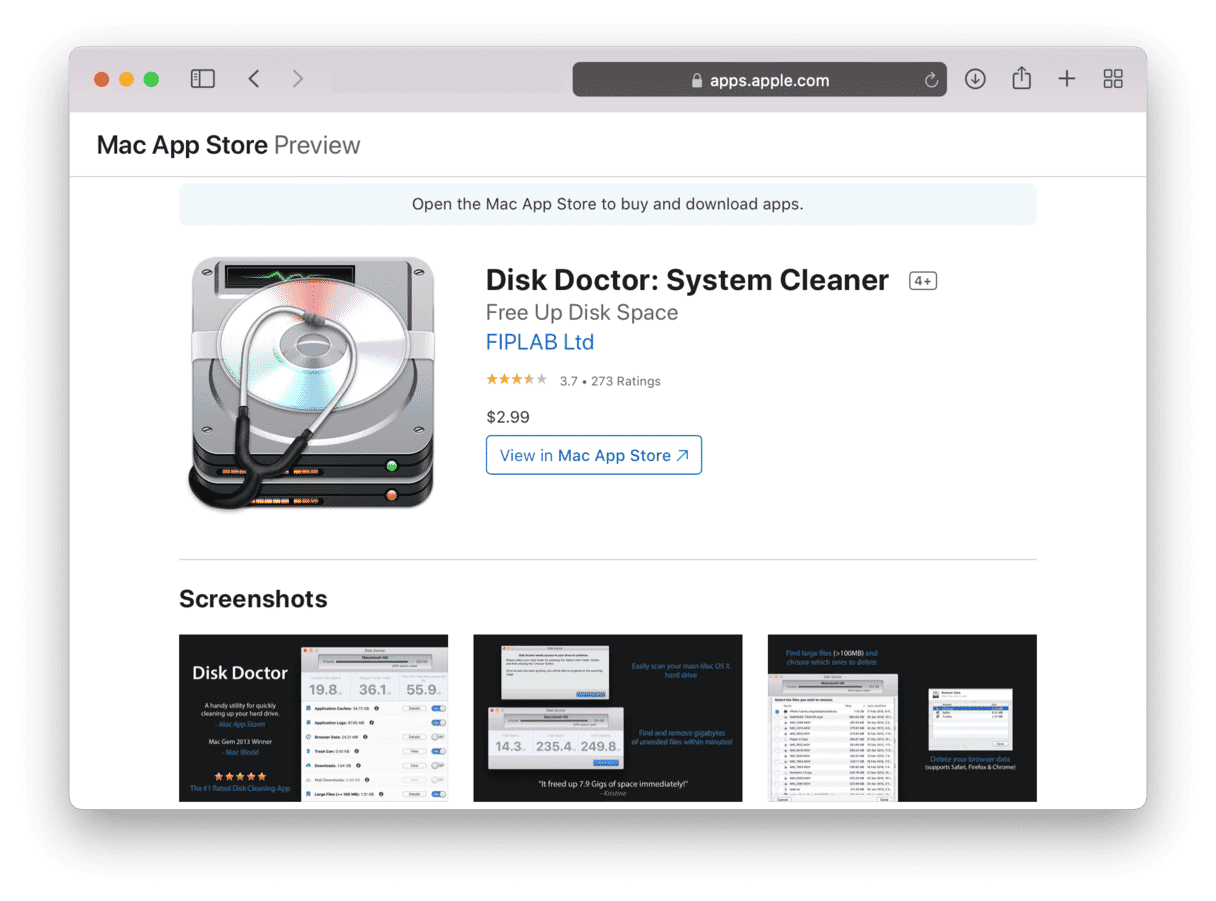The image size is (1216, 901).
Task: Click the Disk Doctor app icon
Action: tap(312, 382)
